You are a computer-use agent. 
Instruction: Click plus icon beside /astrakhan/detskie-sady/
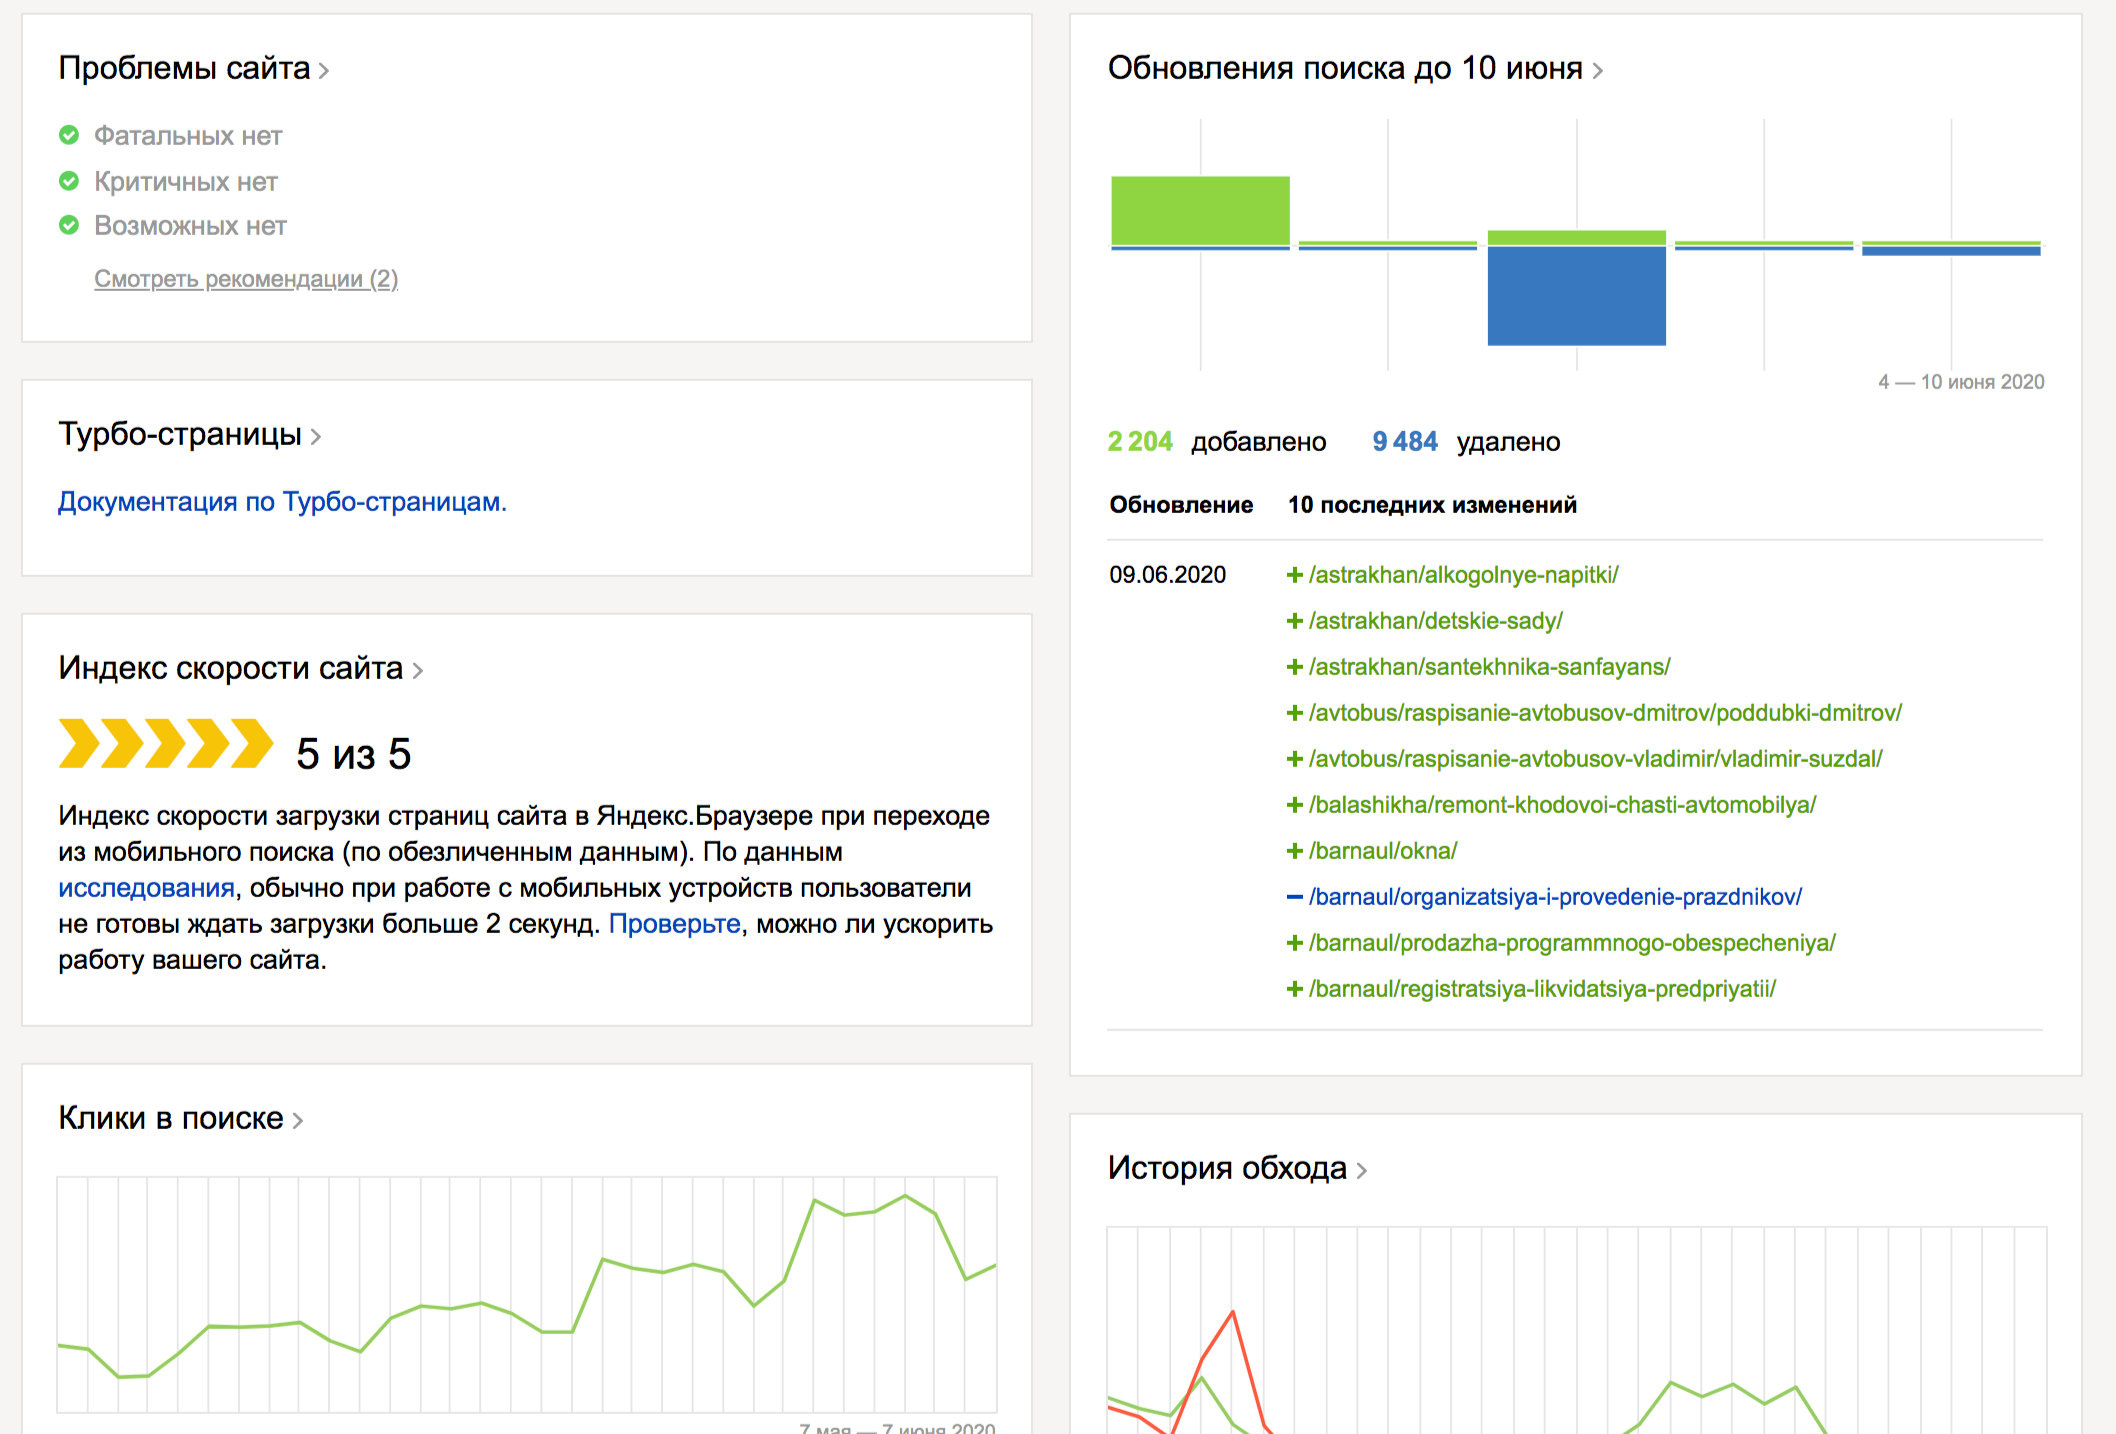tap(1294, 621)
